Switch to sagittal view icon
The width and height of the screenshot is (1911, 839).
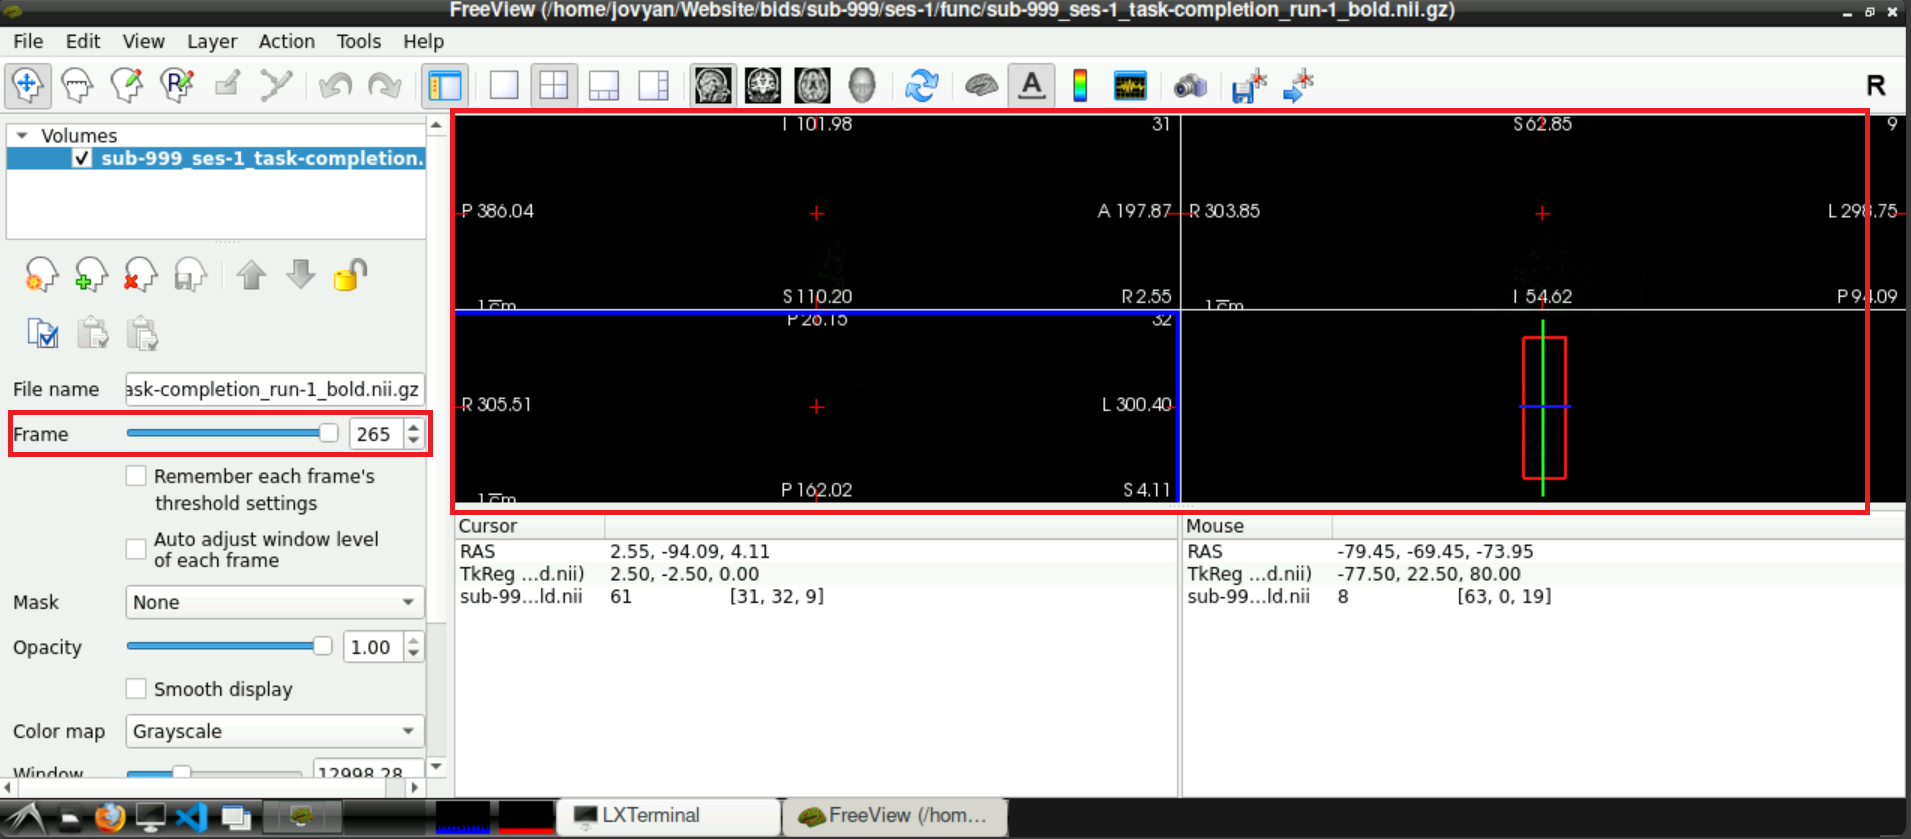point(713,86)
